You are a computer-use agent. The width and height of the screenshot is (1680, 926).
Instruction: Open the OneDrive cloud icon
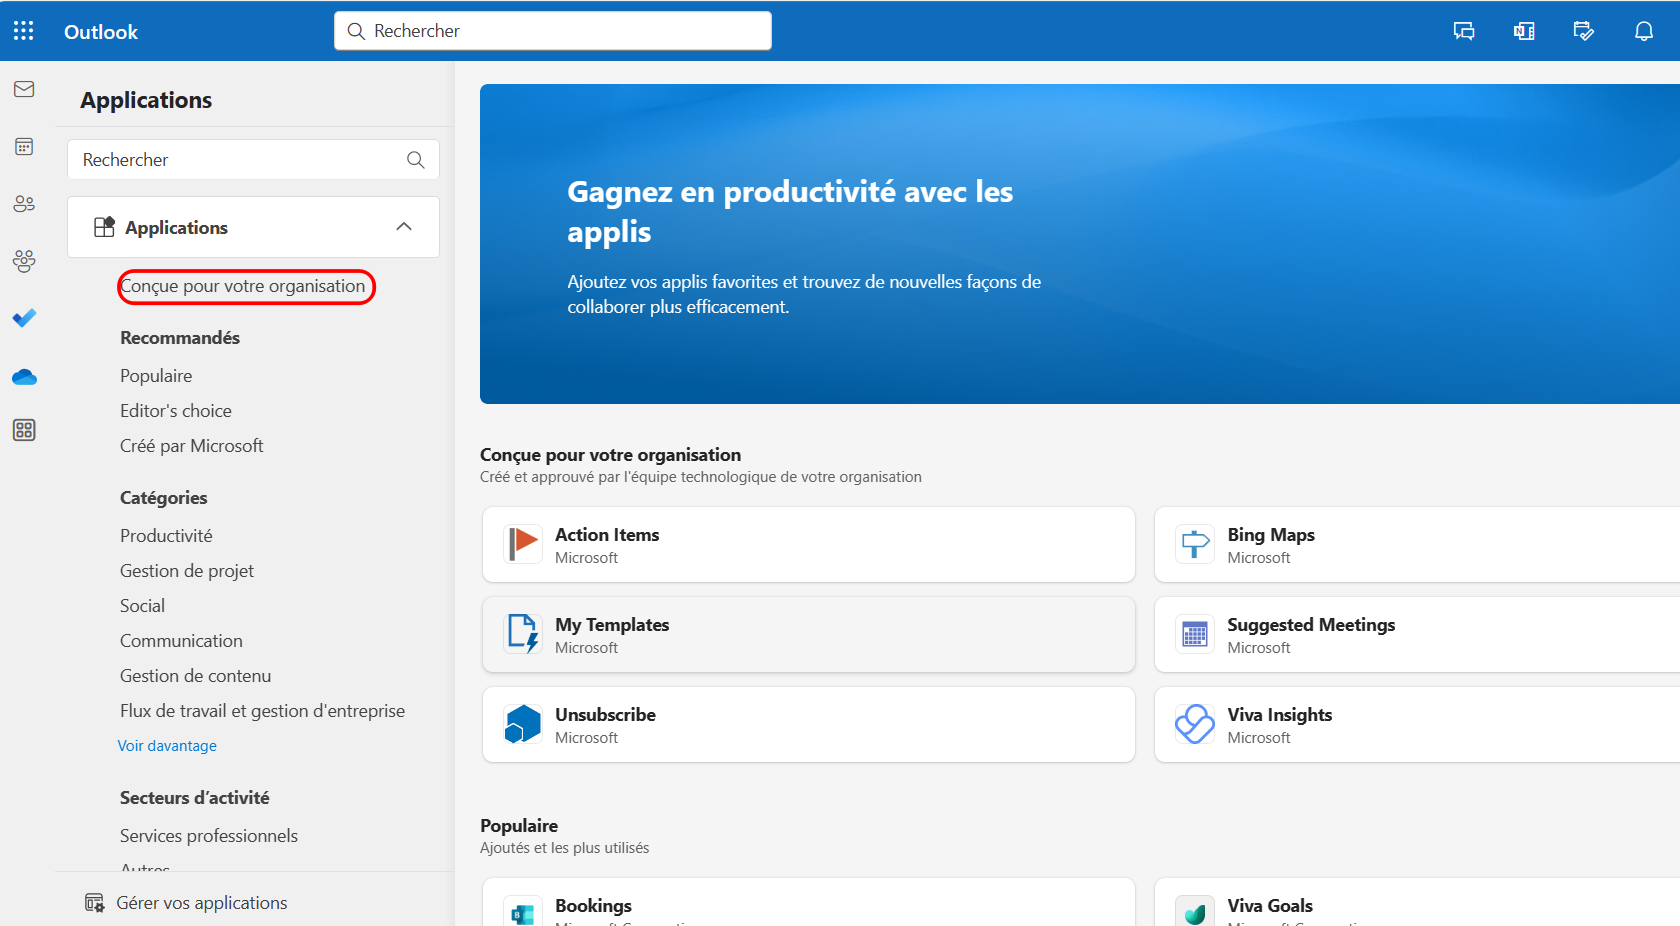point(24,377)
